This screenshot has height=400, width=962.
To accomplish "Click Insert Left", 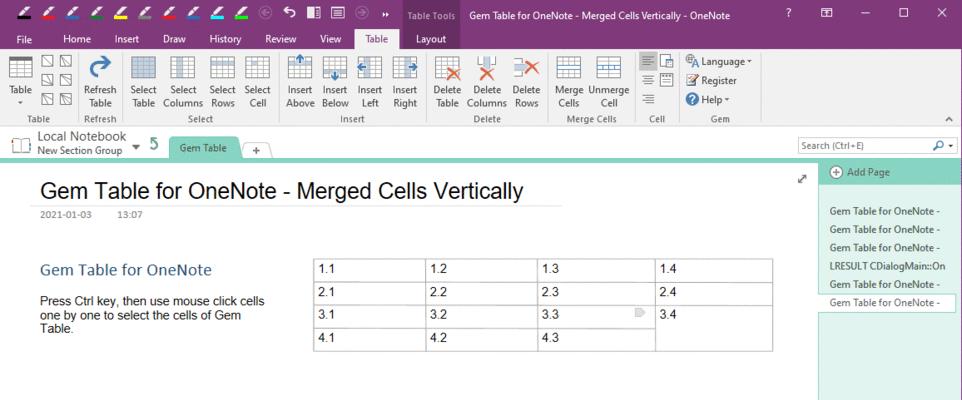I will 370,81.
